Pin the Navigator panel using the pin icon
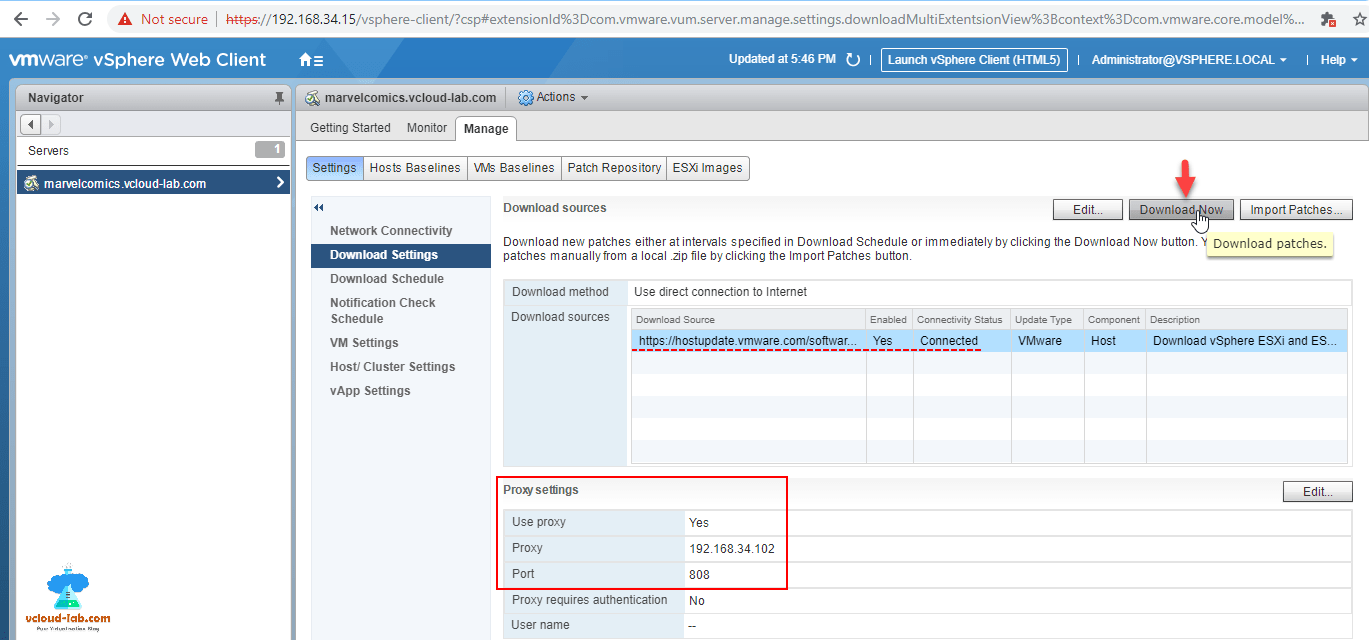1369x640 pixels. (x=280, y=97)
